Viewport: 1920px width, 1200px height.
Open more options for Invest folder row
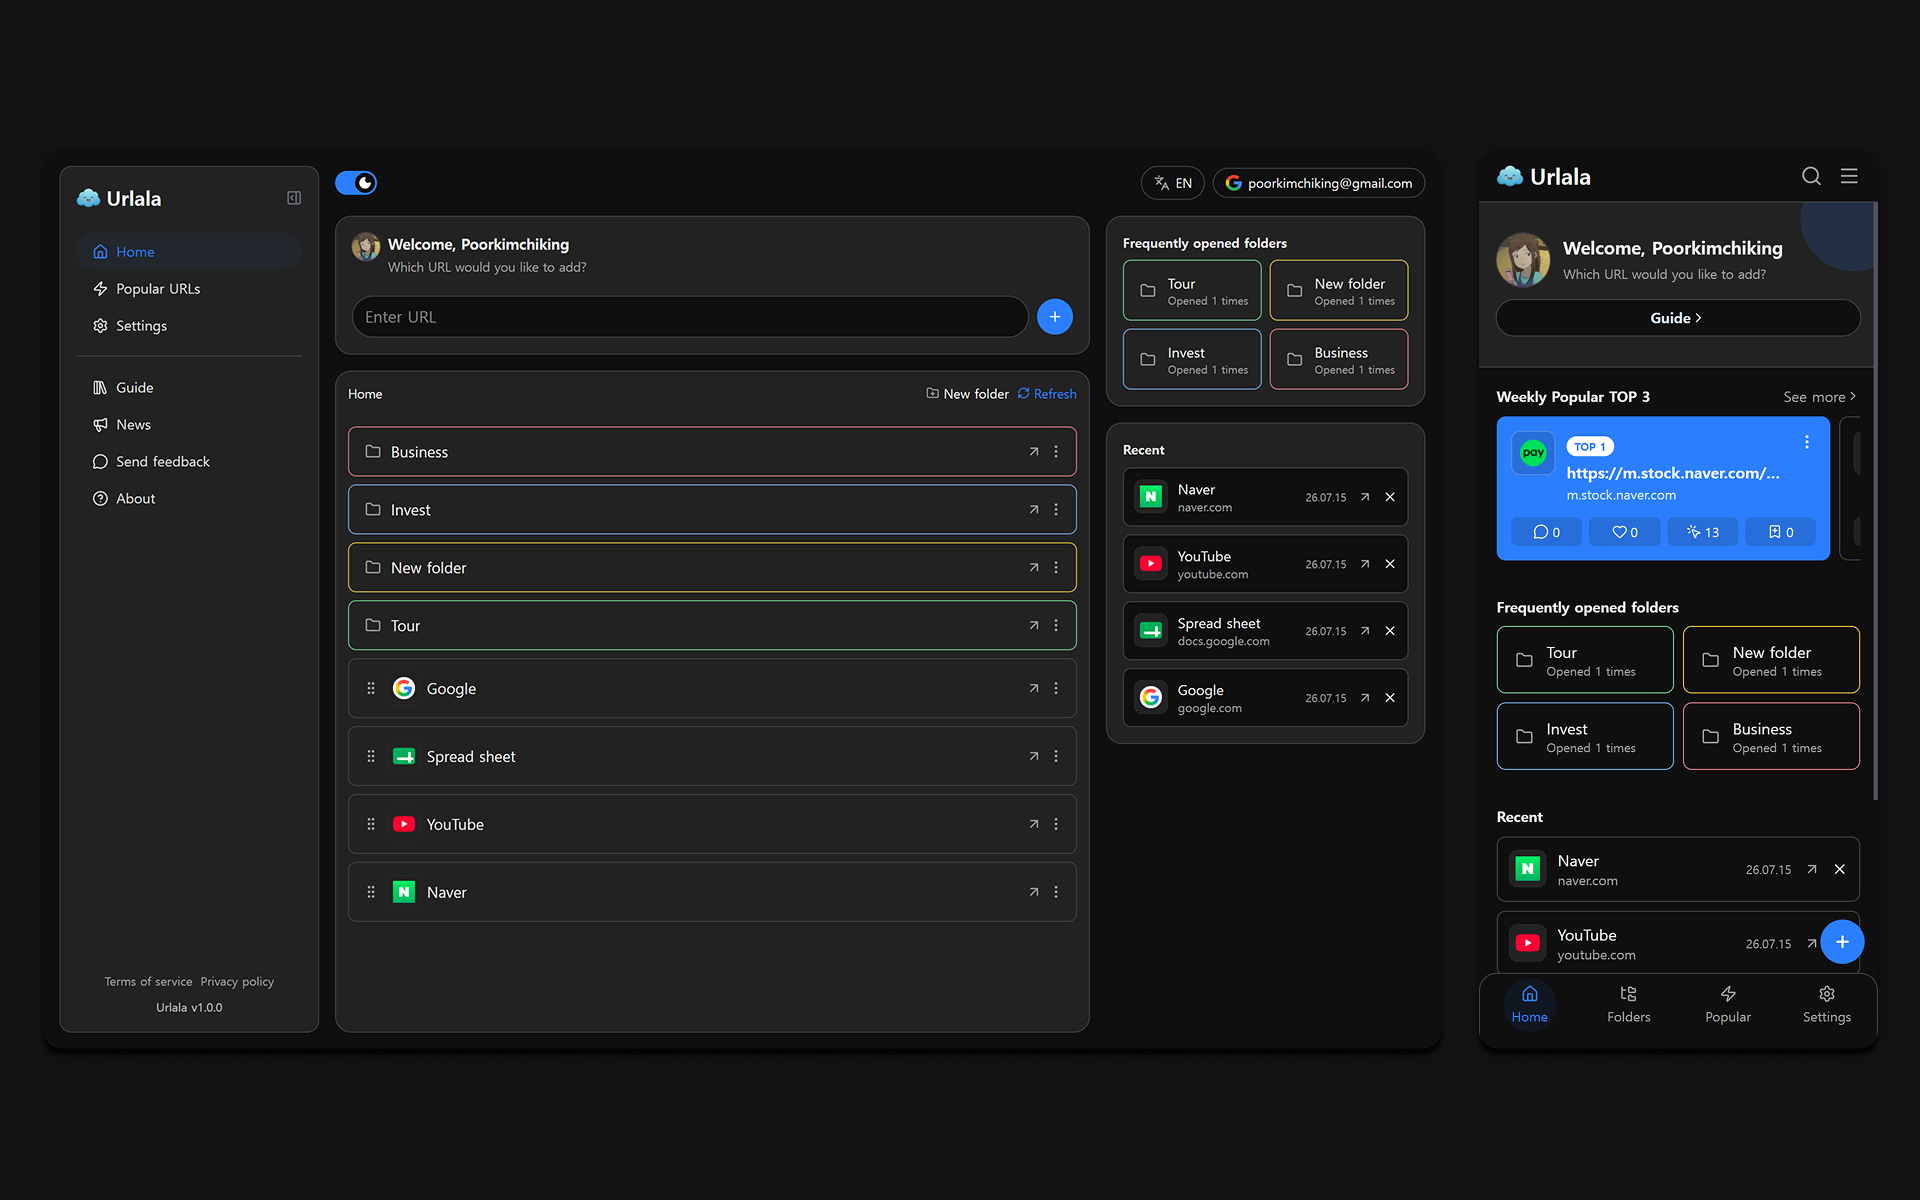click(1056, 510)
